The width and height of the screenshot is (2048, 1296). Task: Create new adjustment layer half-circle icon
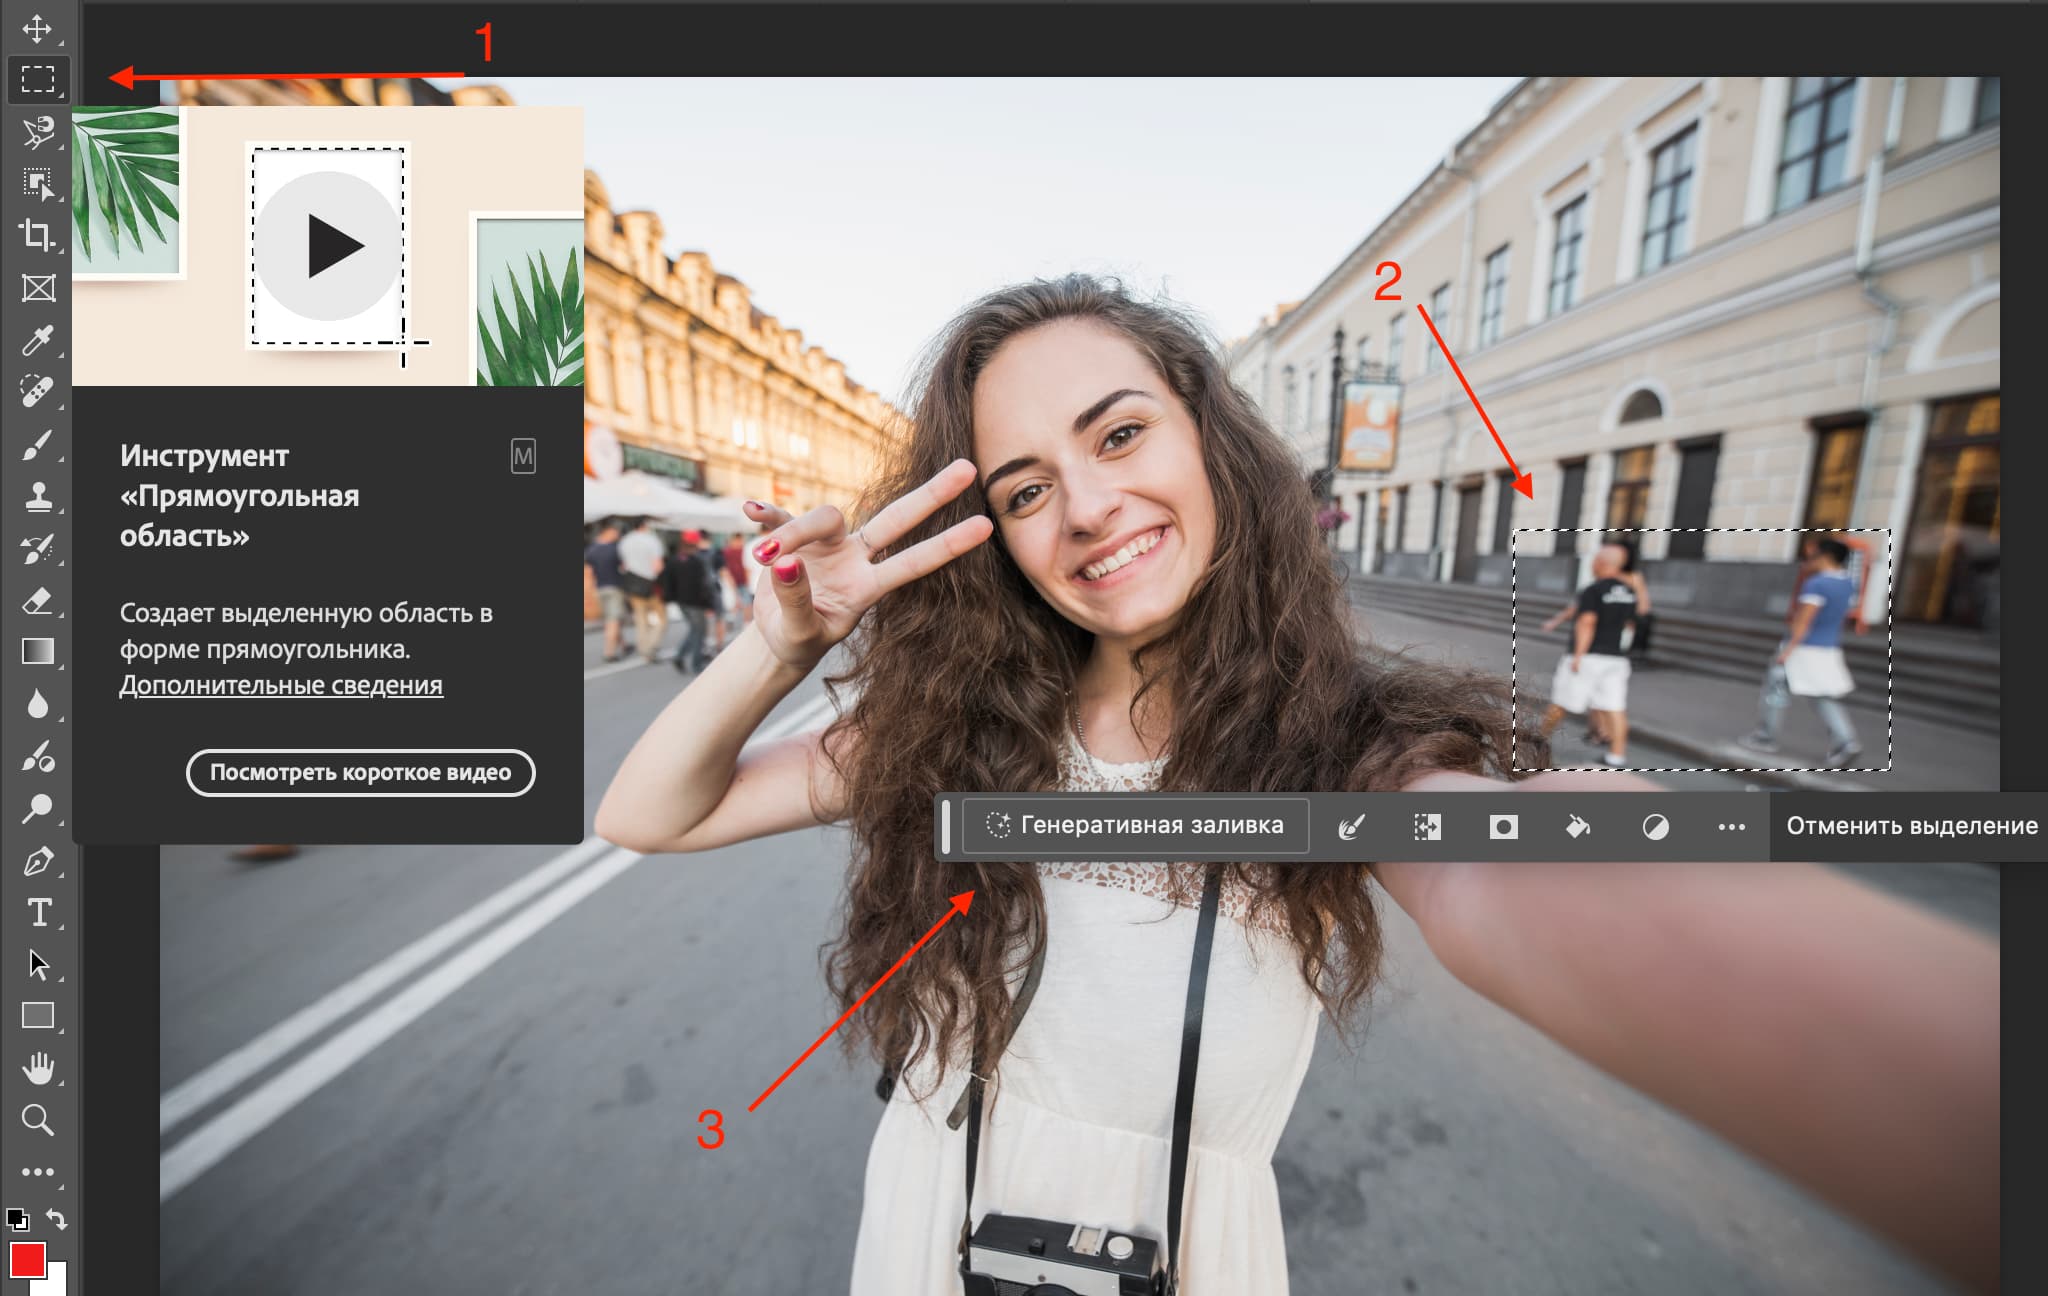coord(1655,827)
